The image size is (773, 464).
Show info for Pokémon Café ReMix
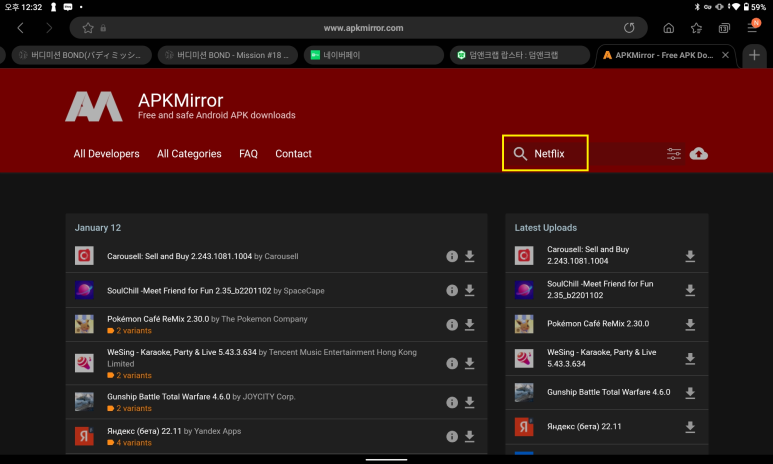[x=452, y=324]
